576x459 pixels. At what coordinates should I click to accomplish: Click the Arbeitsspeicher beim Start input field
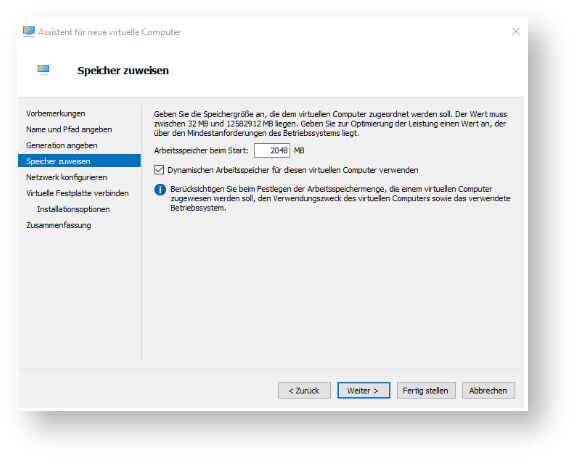point(272,151)
